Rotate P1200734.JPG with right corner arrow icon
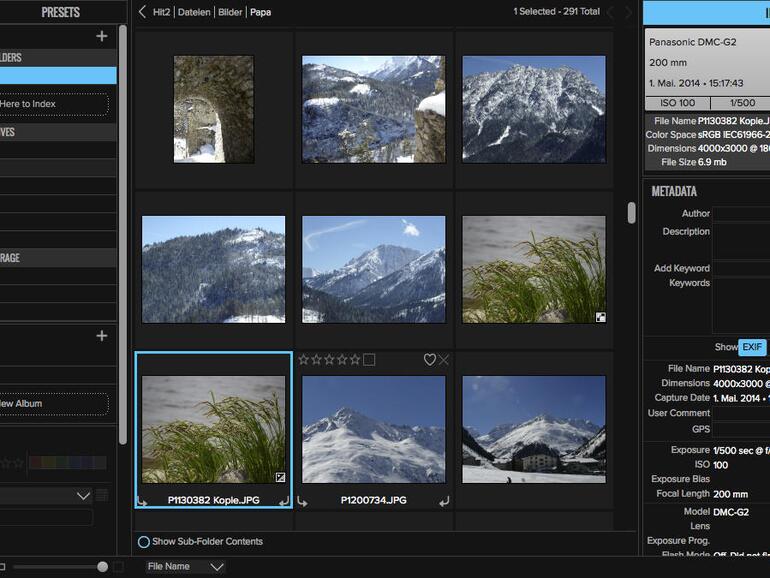Image resolution: width=770 pixels, height=578 pixels. pyautogui.click(x=444, y=501)
